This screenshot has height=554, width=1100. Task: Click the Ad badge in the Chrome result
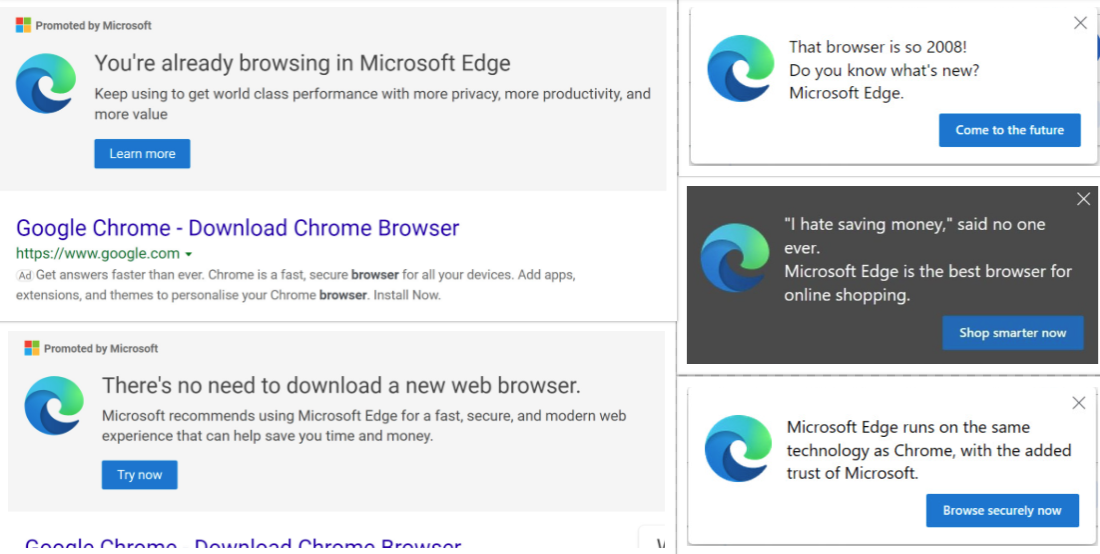[x=25, y=275]
